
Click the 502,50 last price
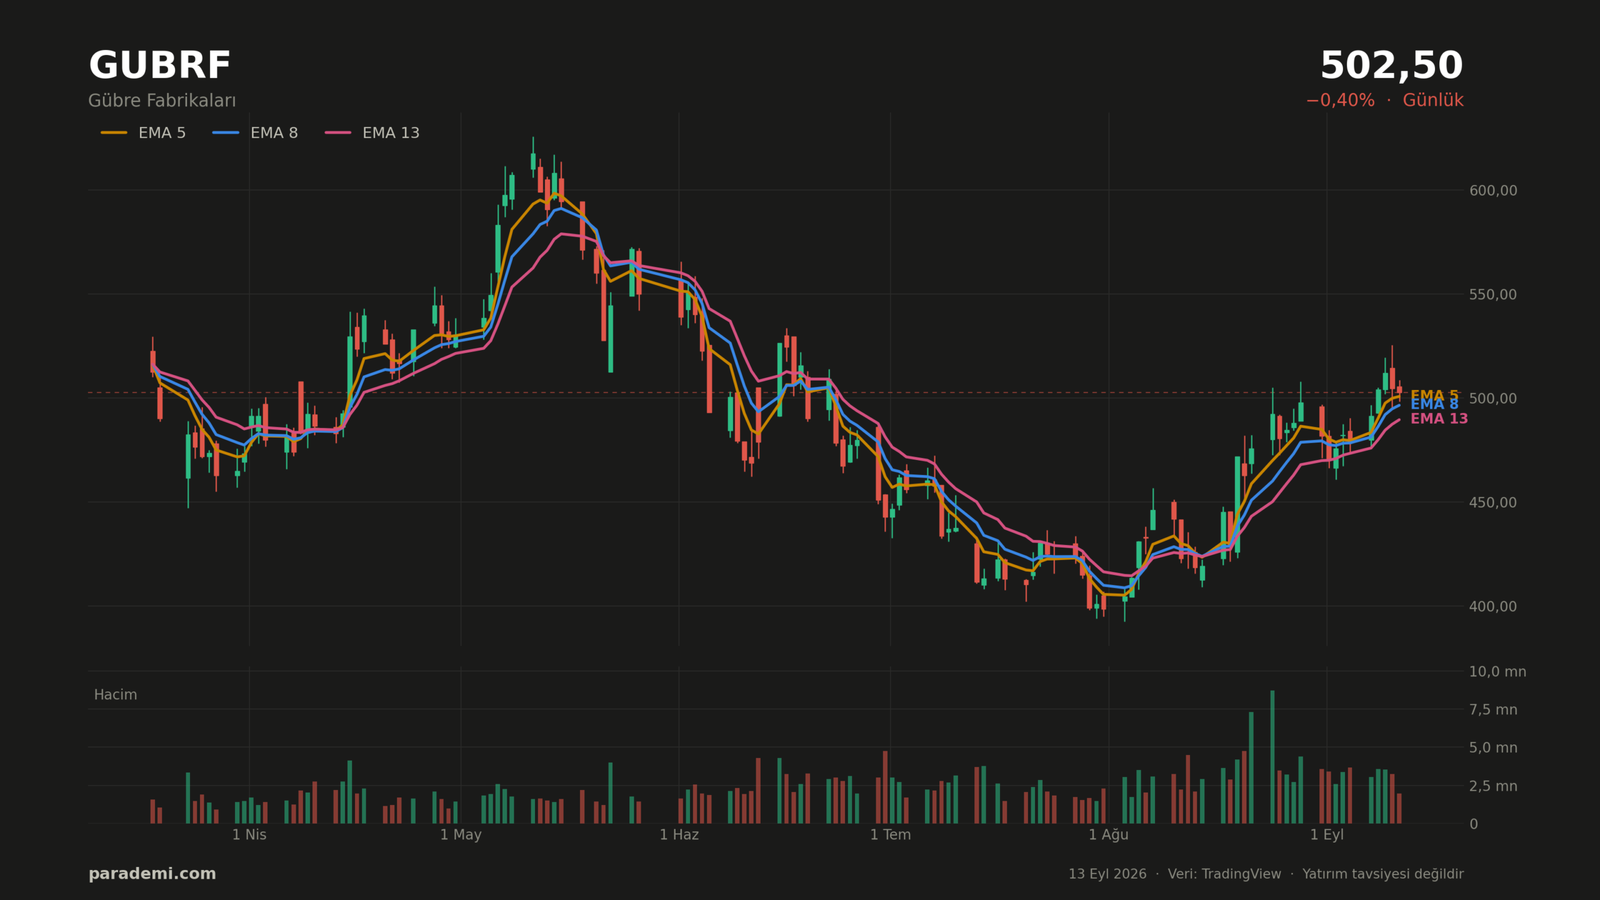[1391, 66]
